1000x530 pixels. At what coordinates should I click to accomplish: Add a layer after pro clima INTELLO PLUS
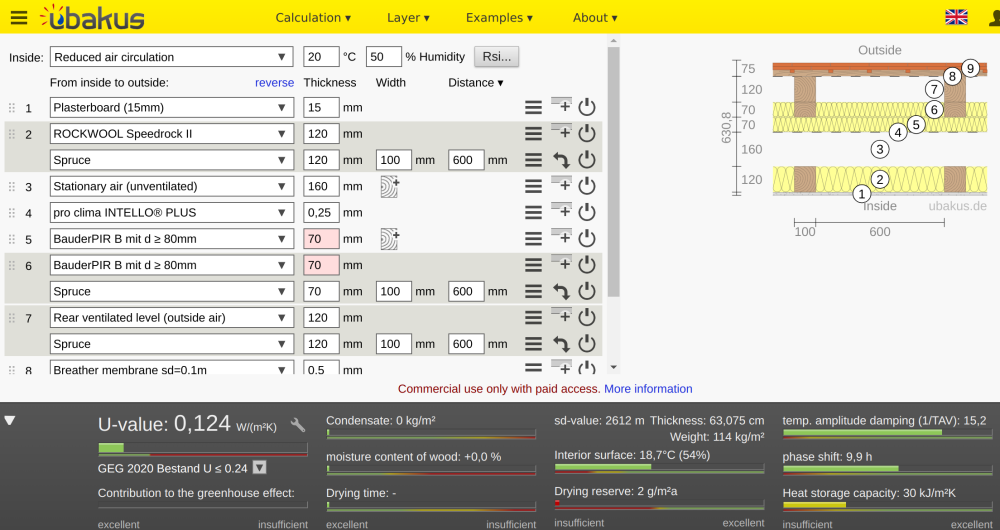pyautogui.click(x=561, y=210)
